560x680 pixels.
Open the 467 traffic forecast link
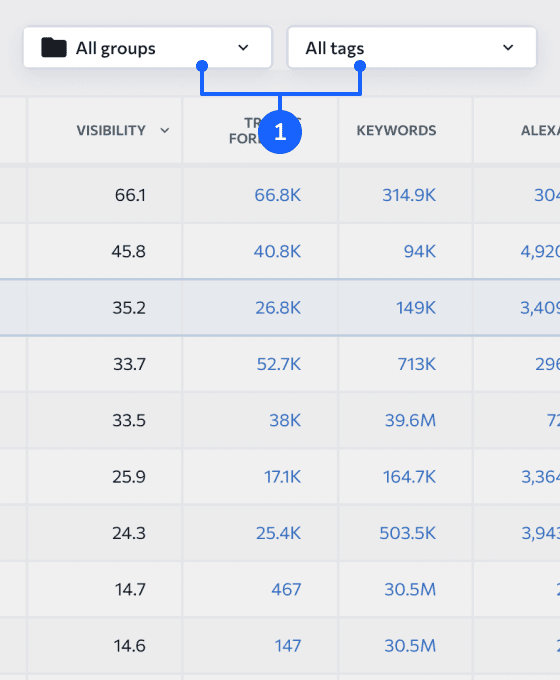286,589
